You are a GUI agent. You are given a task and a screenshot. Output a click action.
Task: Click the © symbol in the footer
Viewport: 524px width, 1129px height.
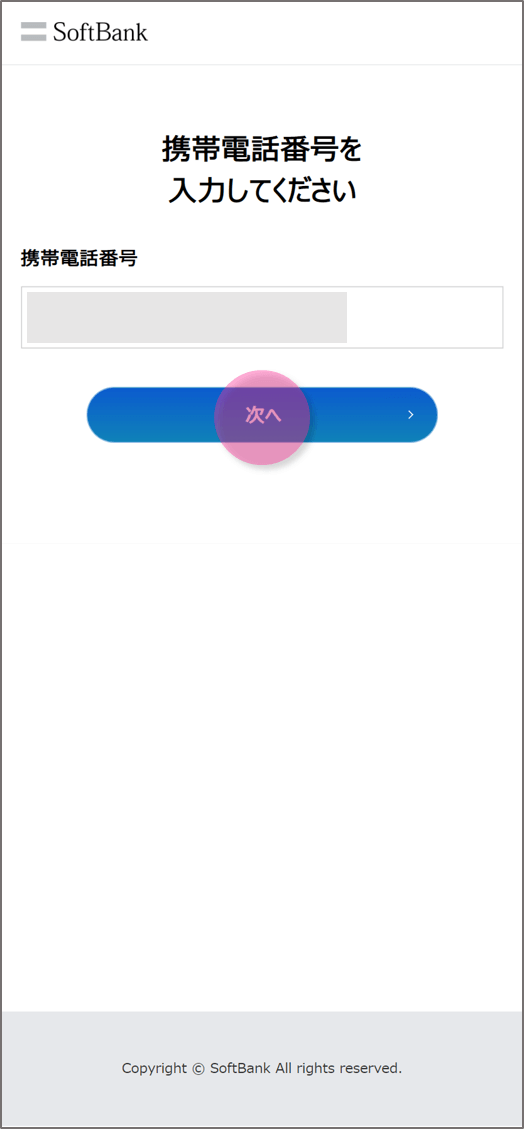point(199,1068)
